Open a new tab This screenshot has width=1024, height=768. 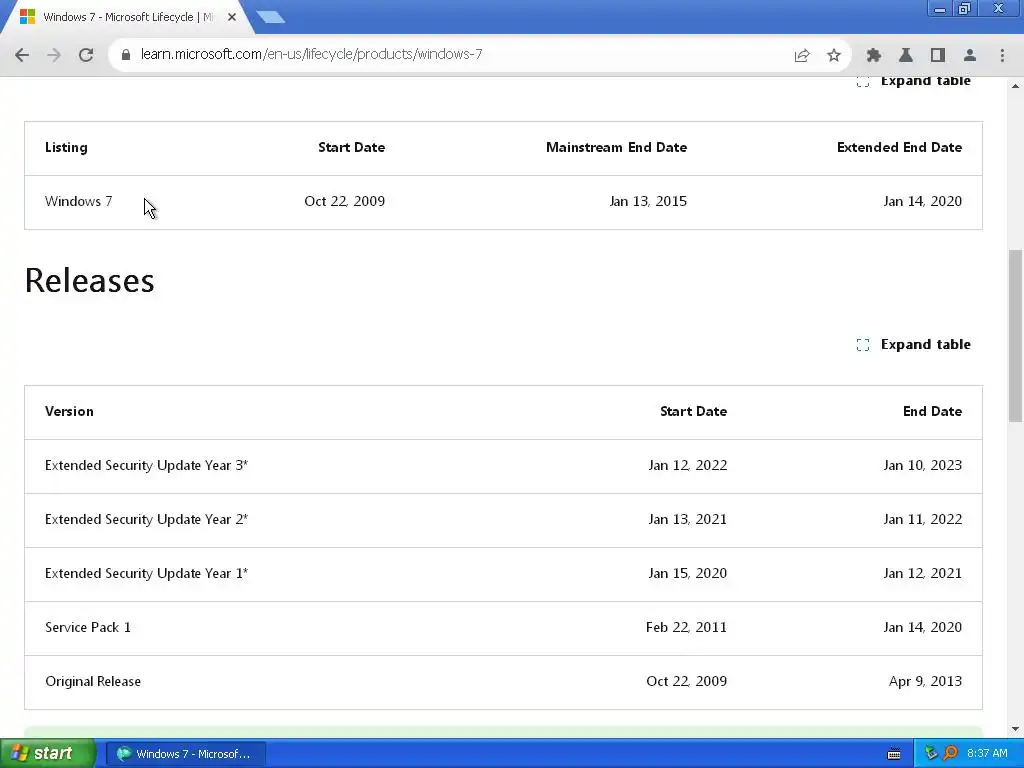[270, 17]
